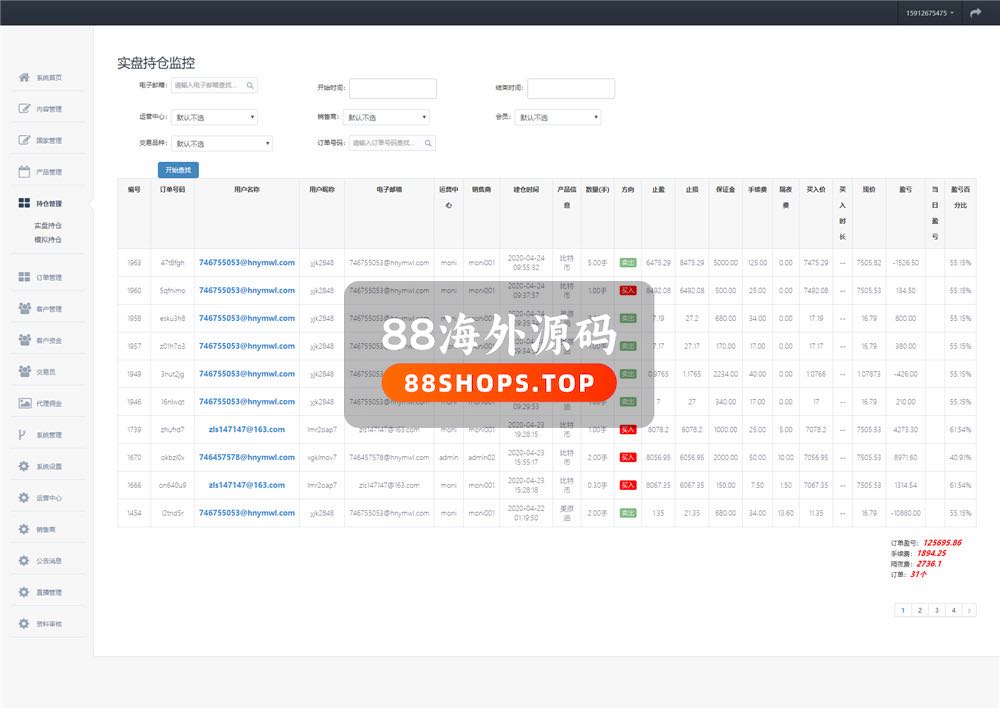Open user link zls147147@163.com in row 1739
Screen dimensions: 1000x709
(x=247, y=429)
